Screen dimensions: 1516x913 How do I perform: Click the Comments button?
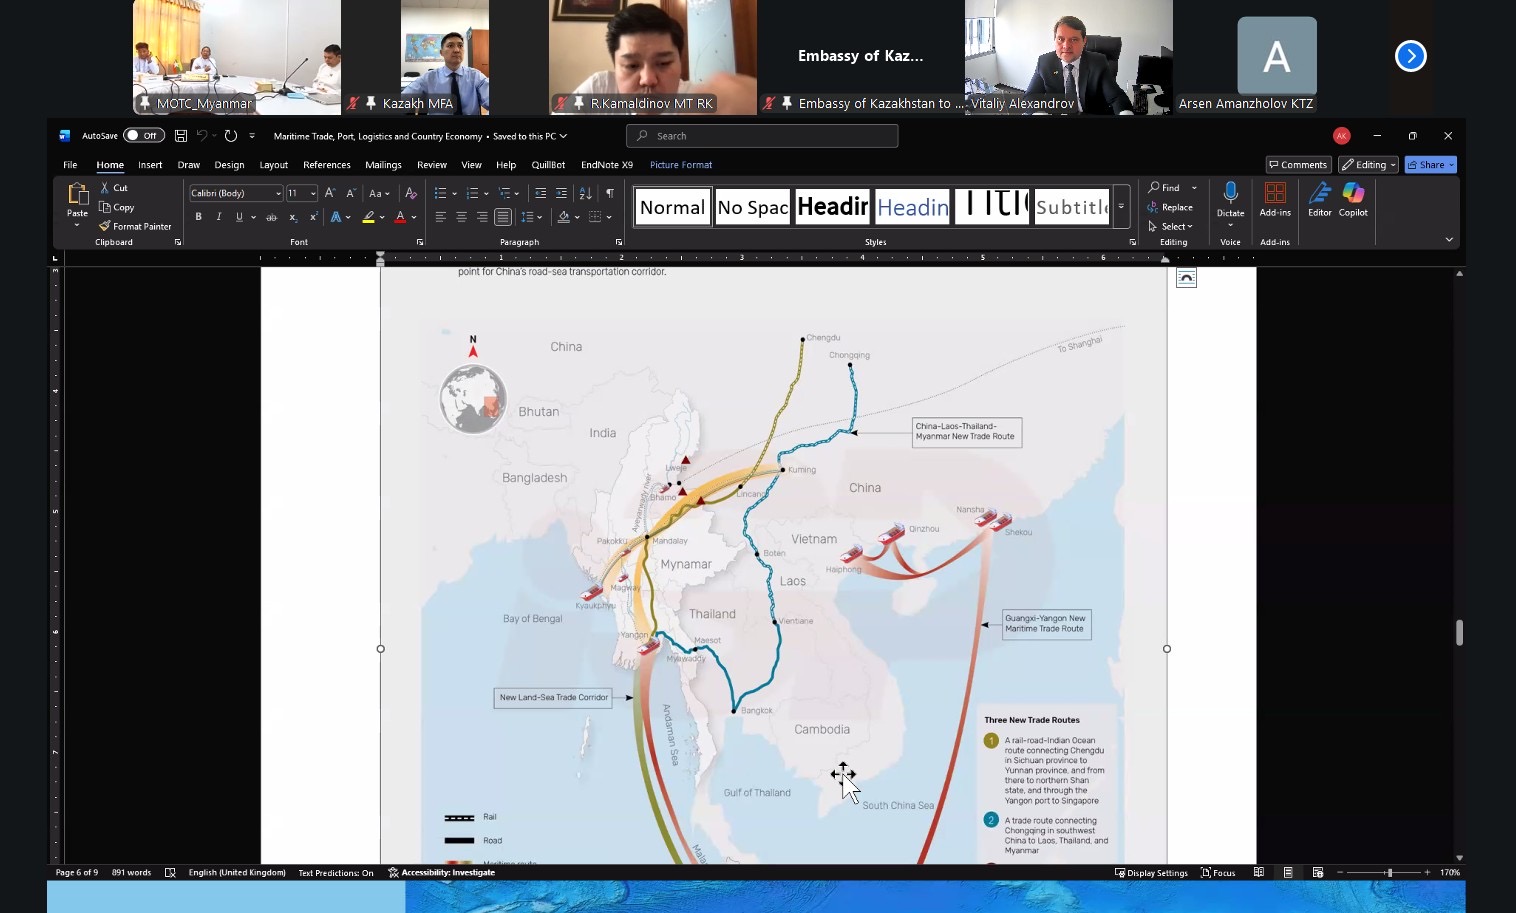pyautogui.click(x=1297, y=165)
